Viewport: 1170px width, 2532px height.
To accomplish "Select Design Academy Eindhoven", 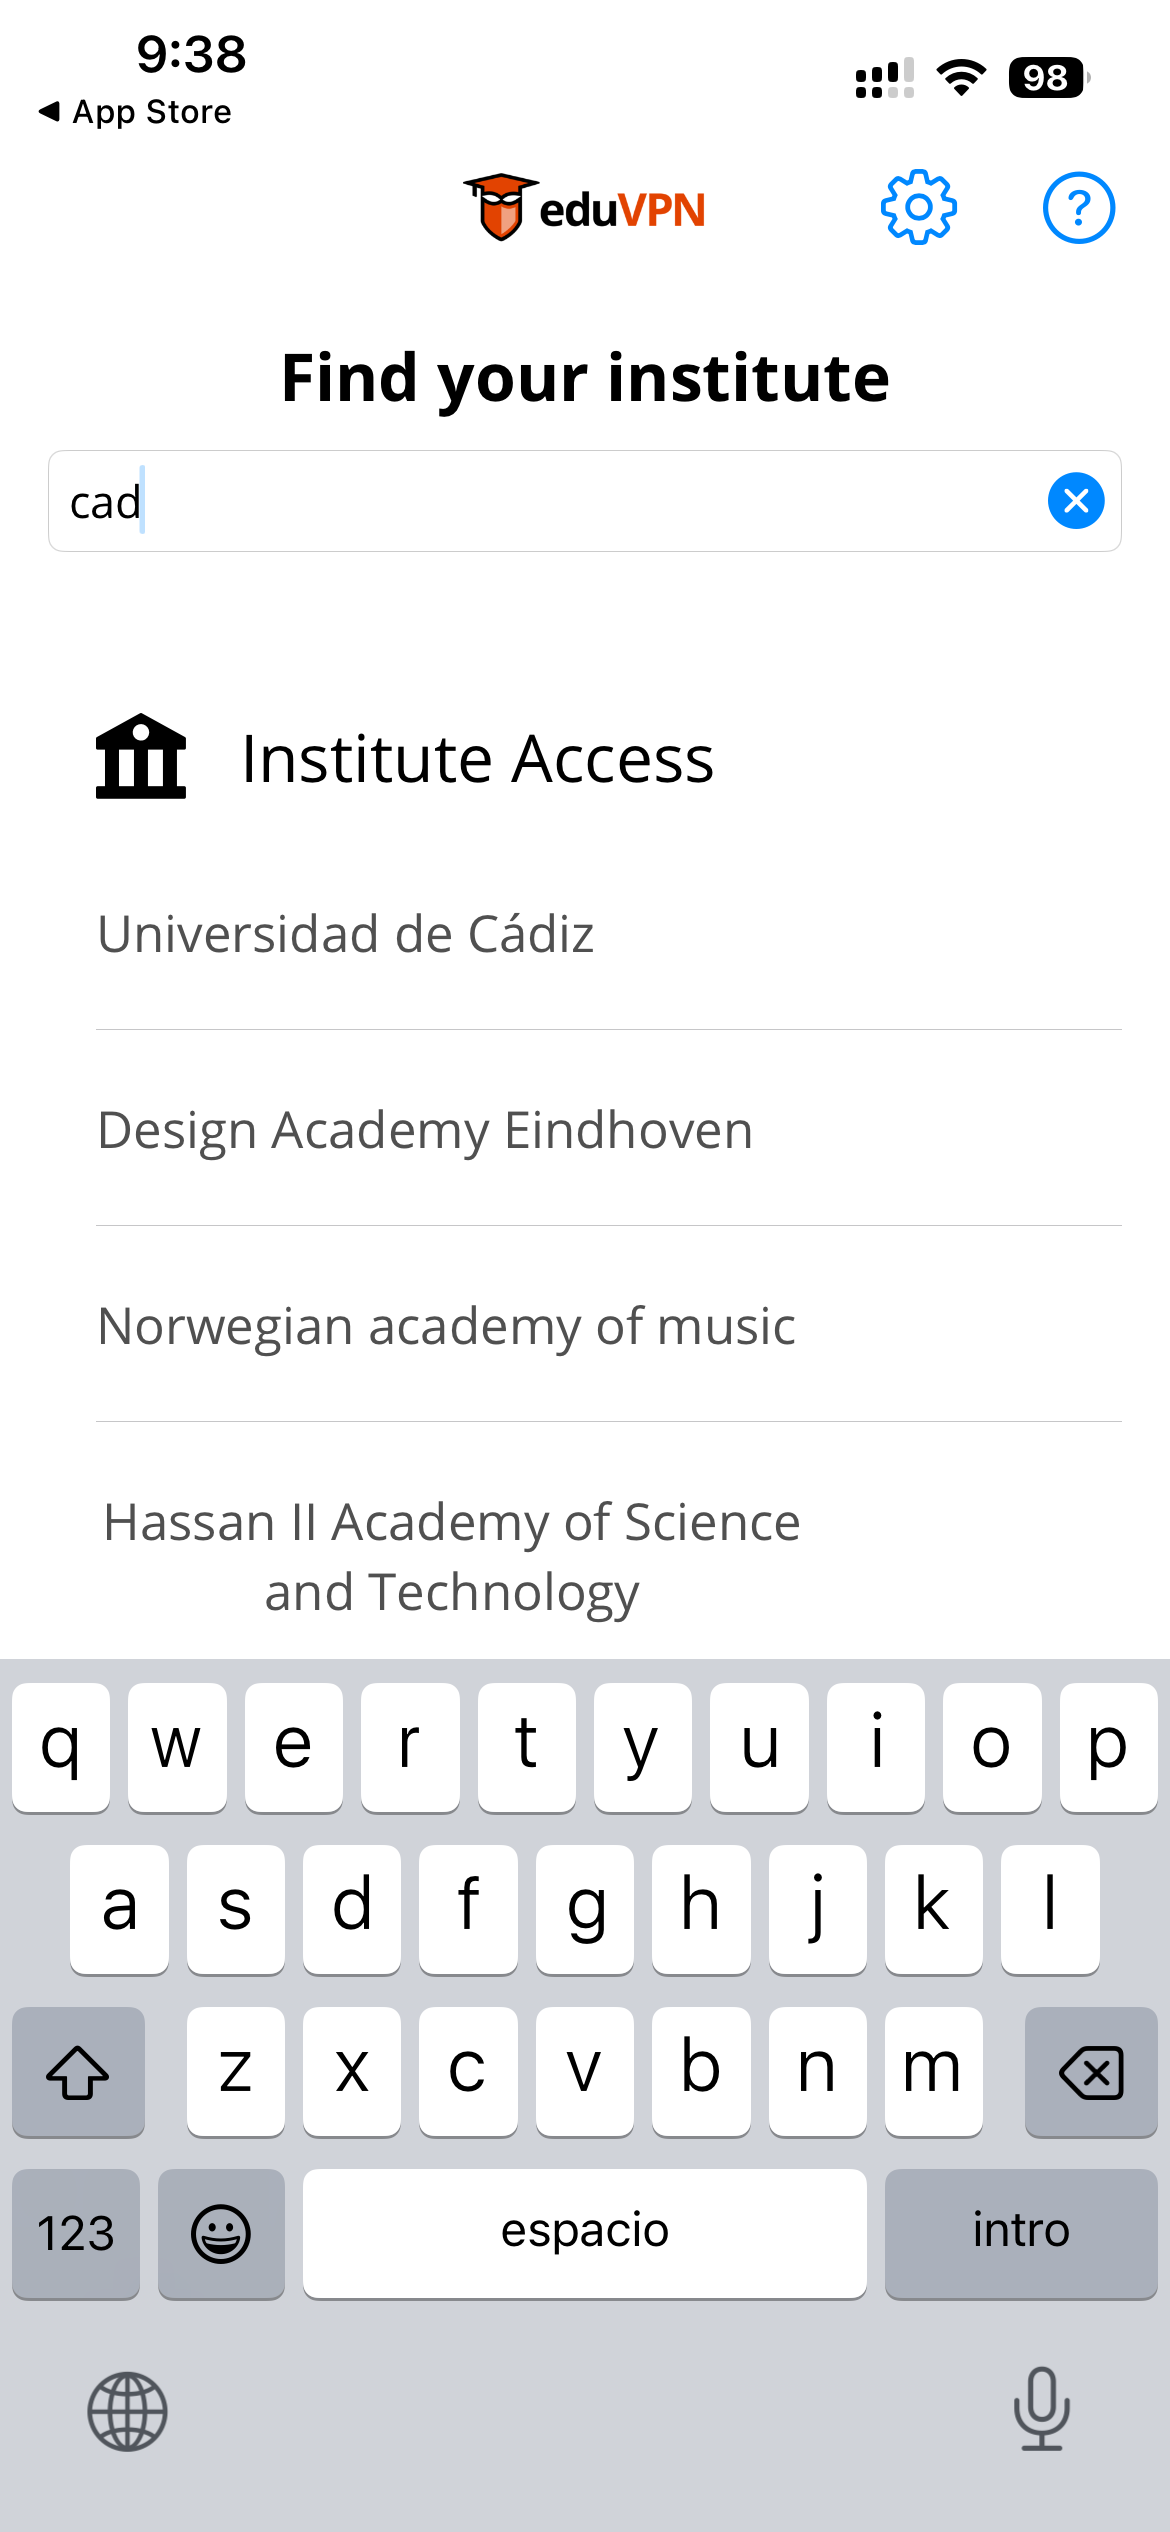I will 425,1130.
